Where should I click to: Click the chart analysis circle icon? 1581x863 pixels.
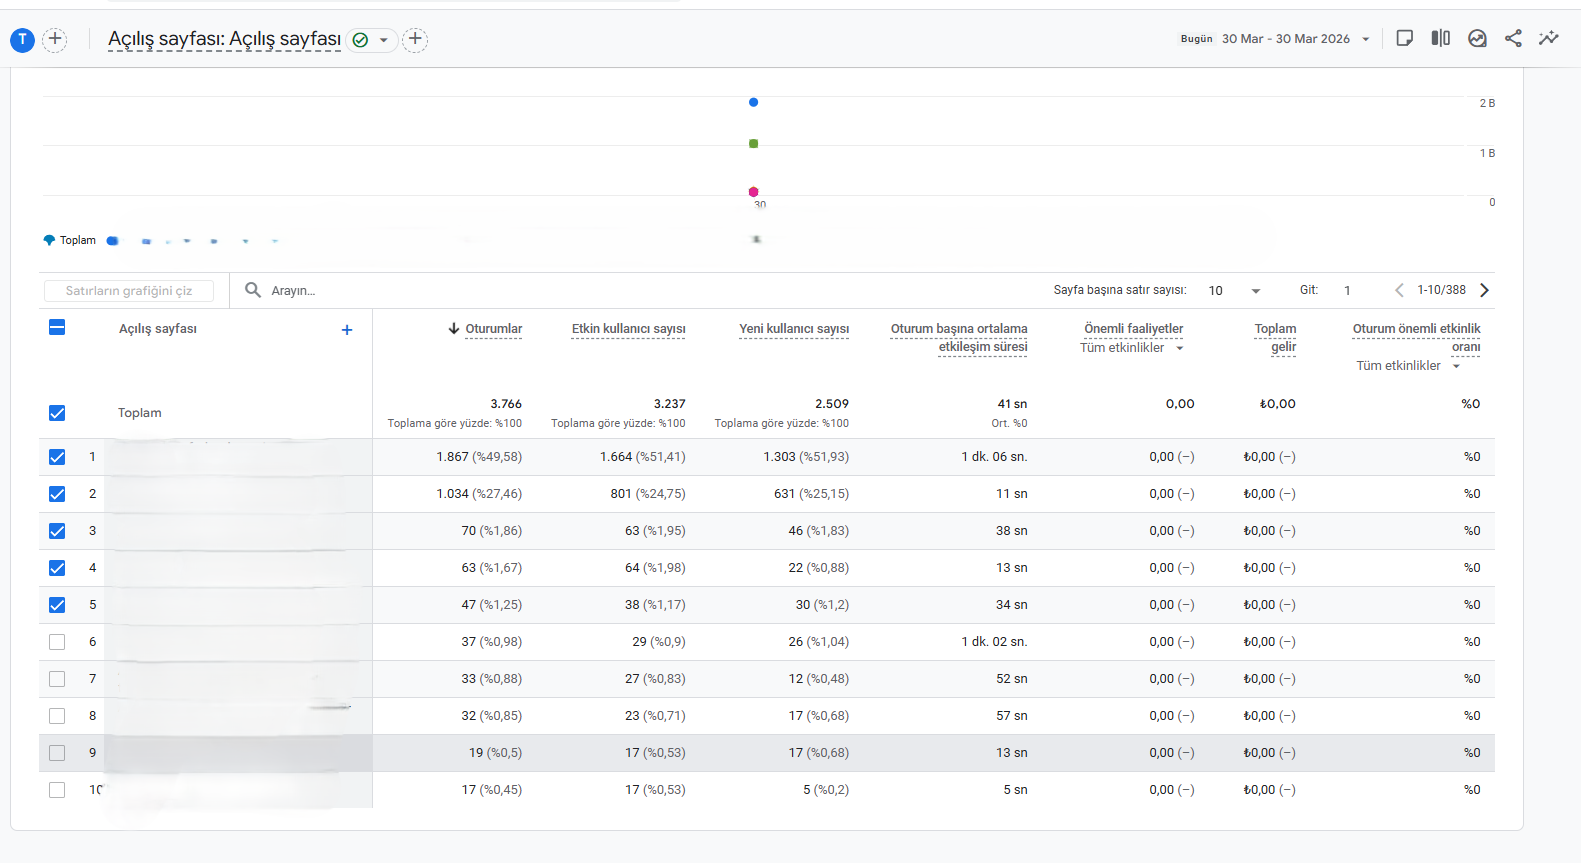click(x=1477, y=38)
